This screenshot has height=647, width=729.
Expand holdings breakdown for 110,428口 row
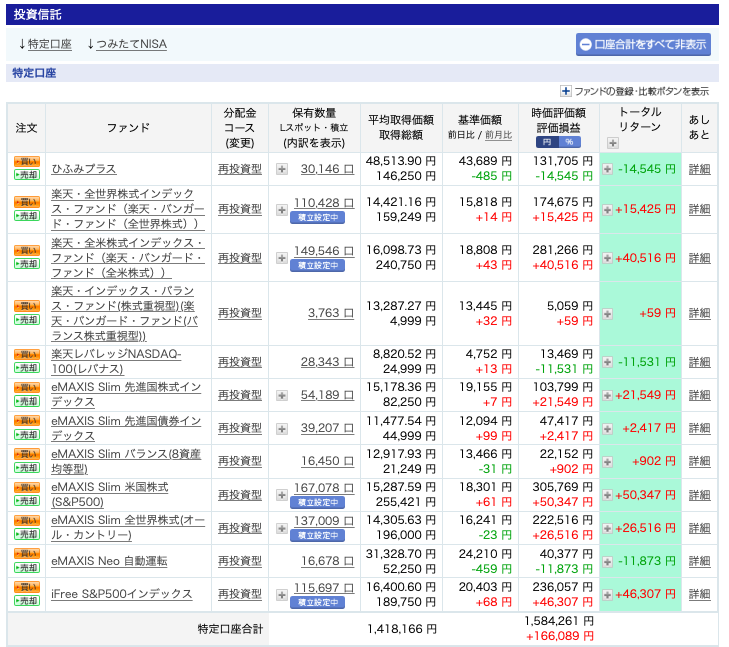point(282,210)
